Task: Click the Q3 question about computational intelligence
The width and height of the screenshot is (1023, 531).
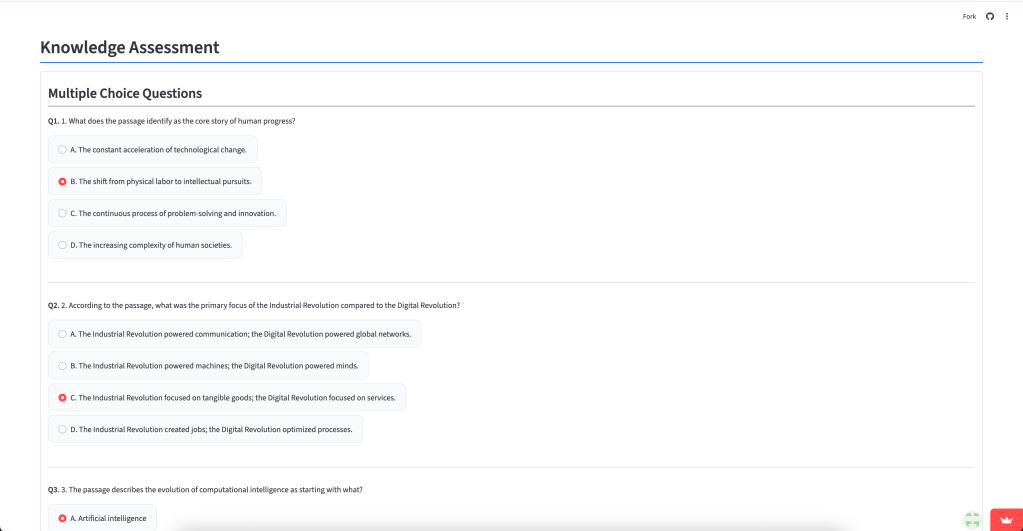Action: 205,490
